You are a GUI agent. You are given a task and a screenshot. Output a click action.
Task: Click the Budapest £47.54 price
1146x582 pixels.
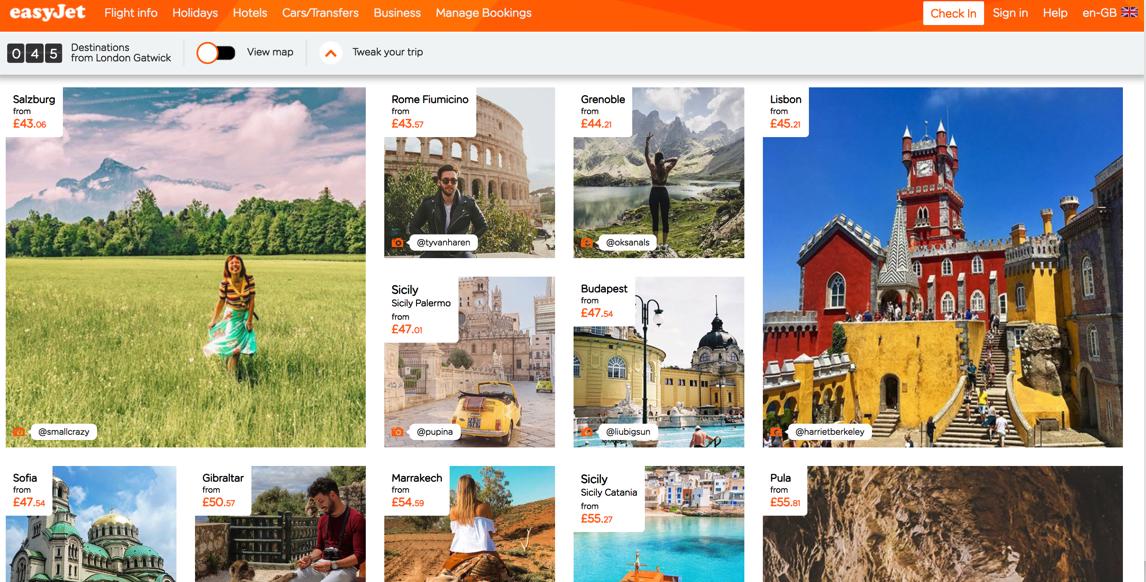point(596,314)
